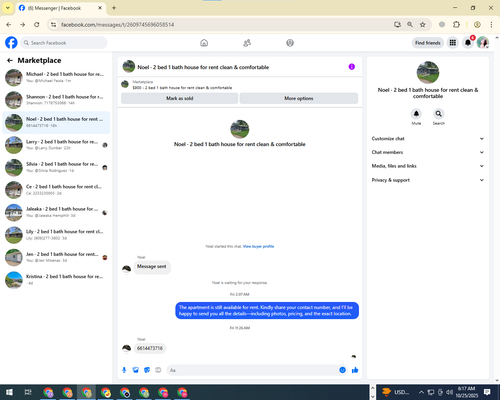Expand Media, files and links section

428,166
